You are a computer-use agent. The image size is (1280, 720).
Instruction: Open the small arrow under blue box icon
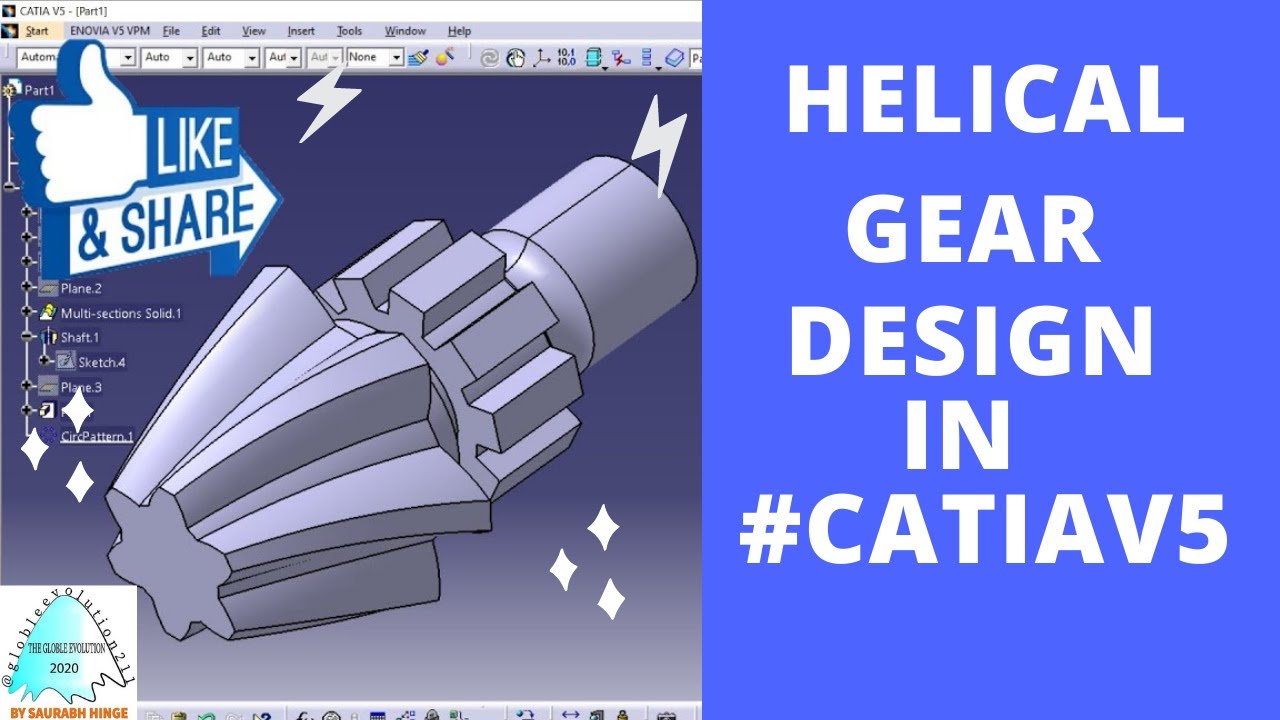605,68
